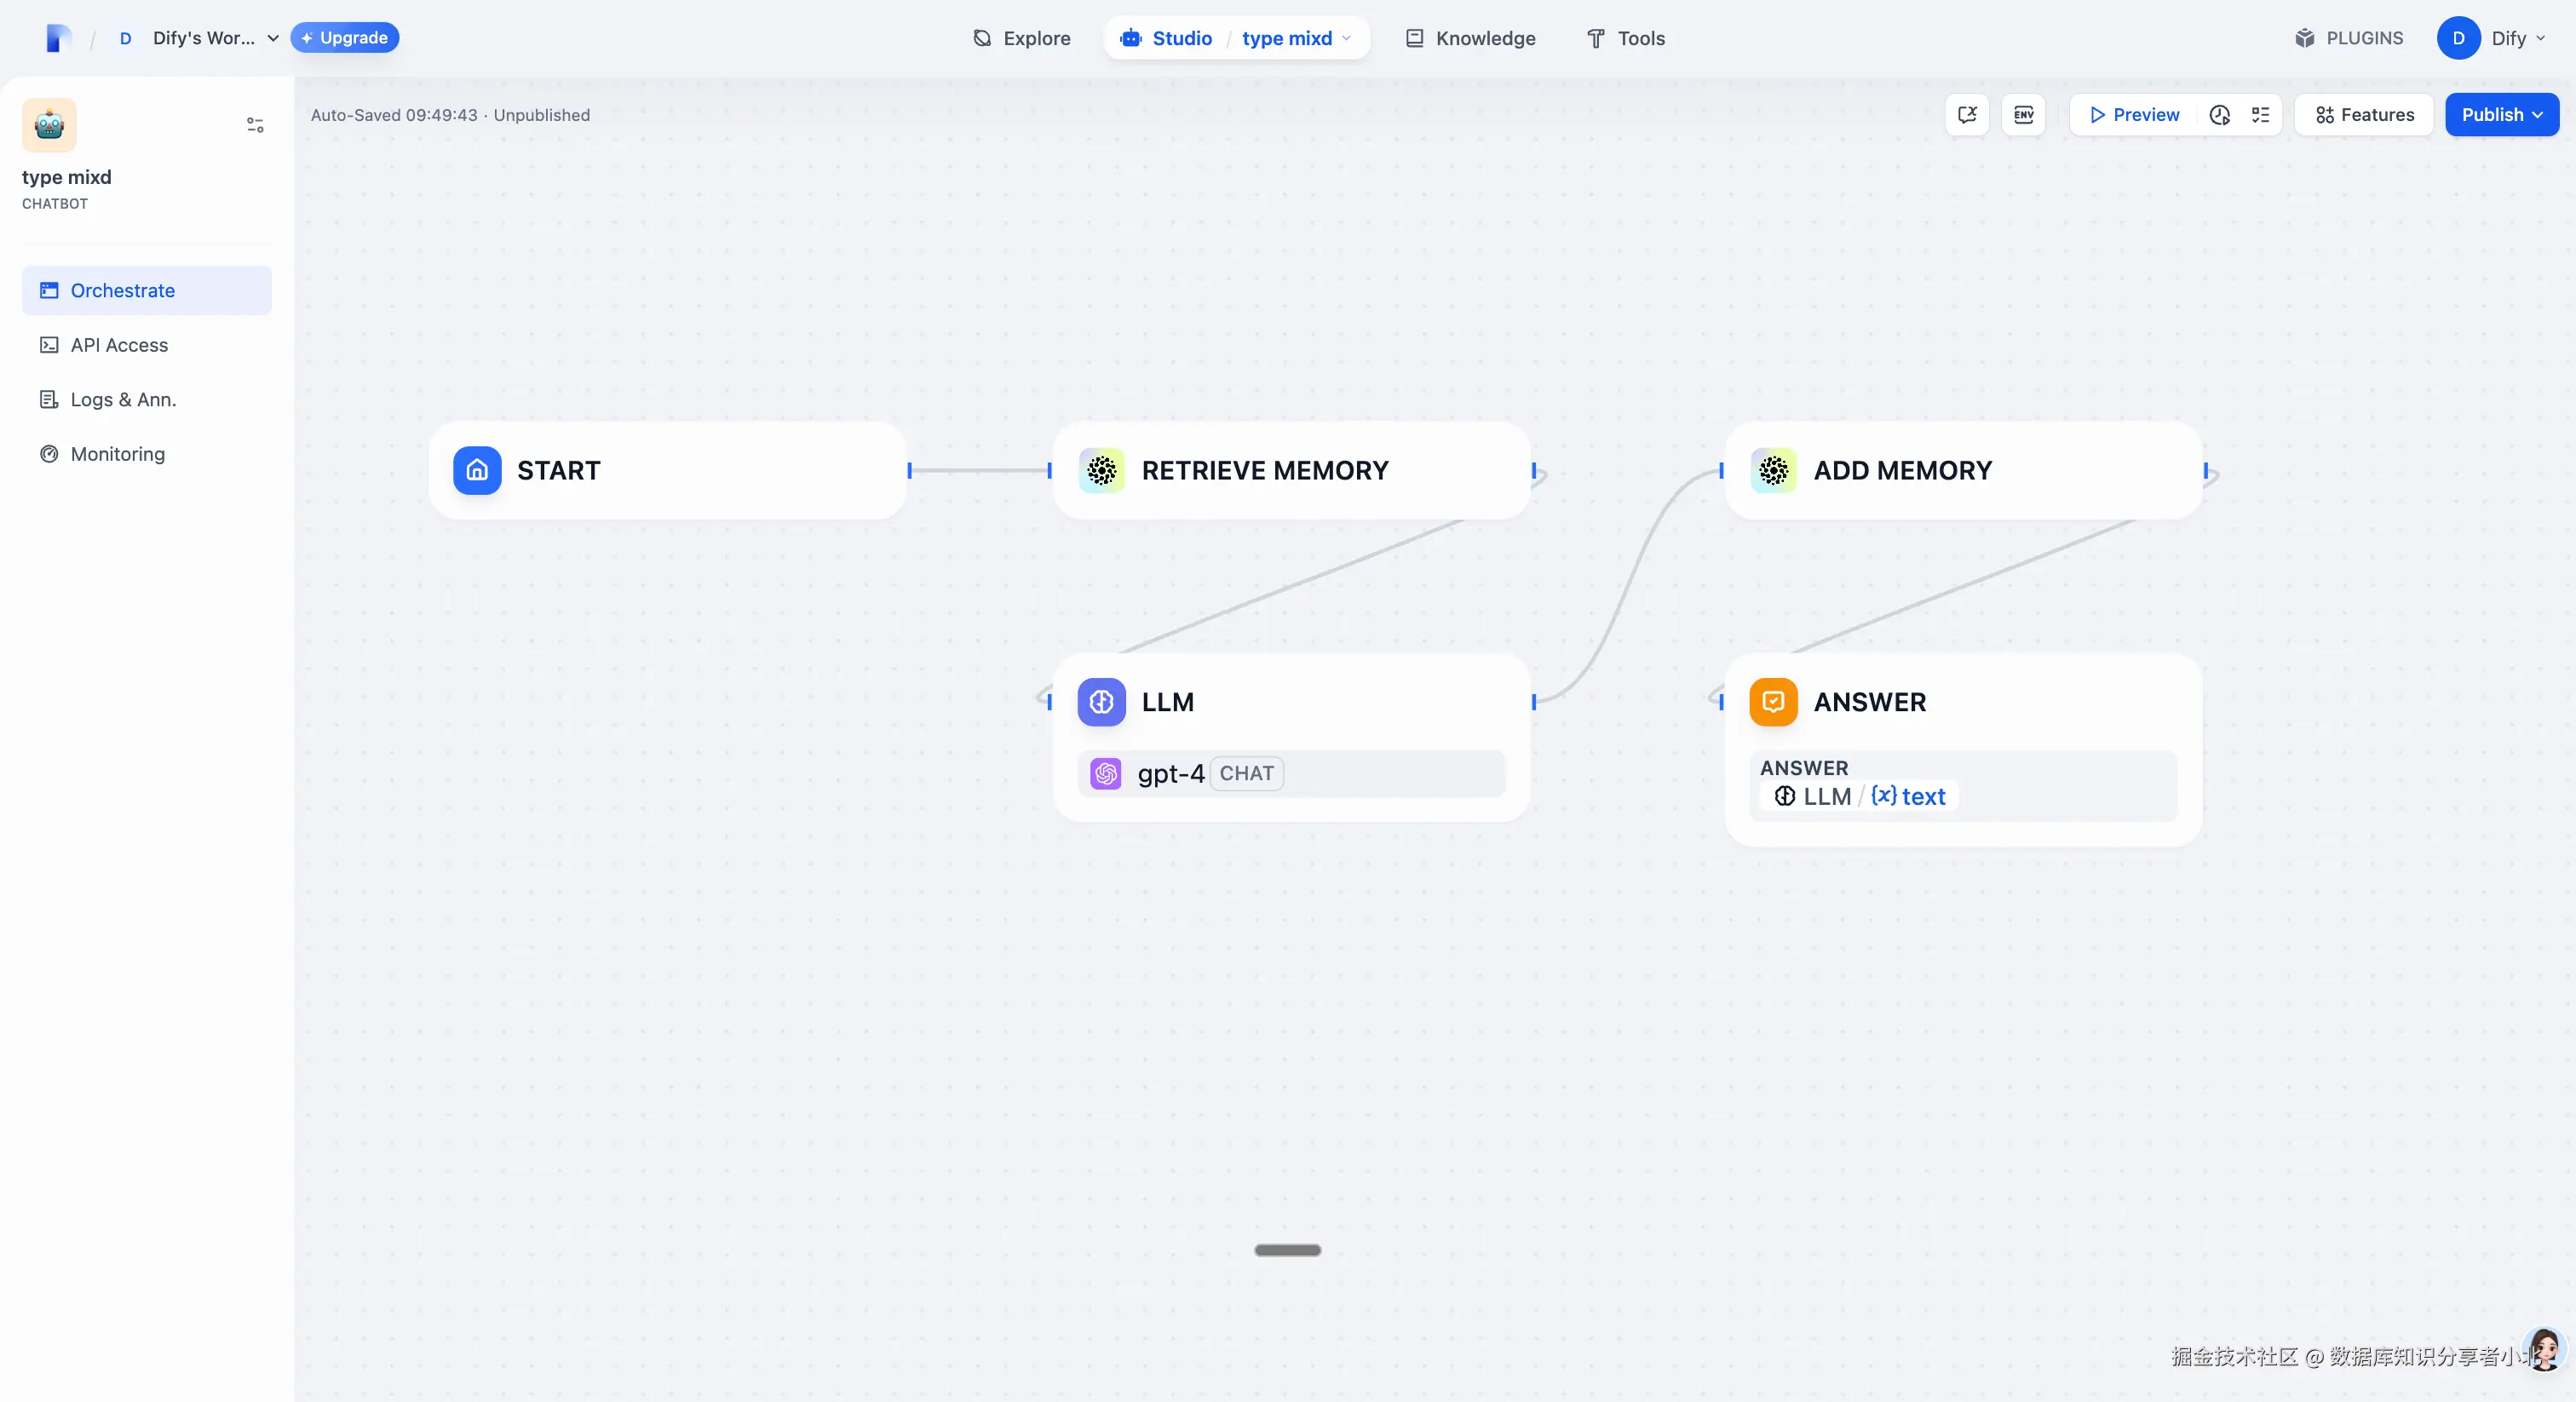
Task: Click the LLM node brain icon
Action: tap(1101, 702)
